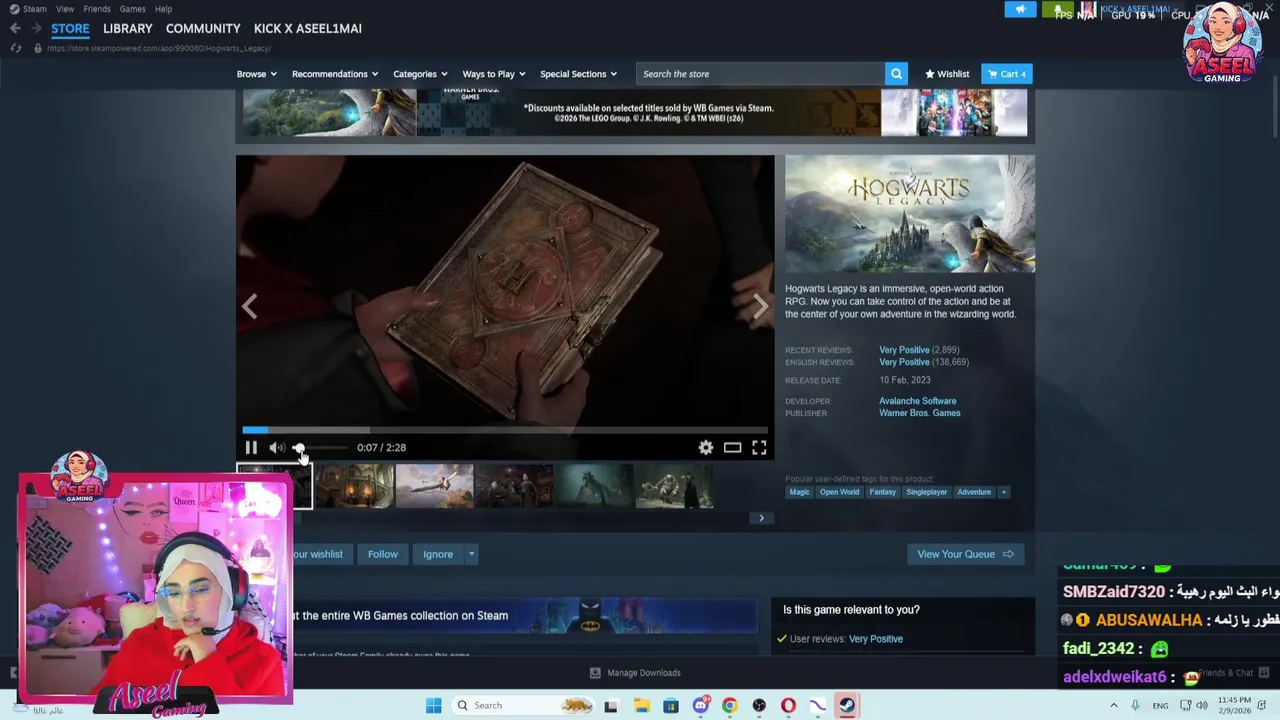Open the dropdown arrow next to Ignore
Image resolution: width=1280 pixels, height=720 pixels.
tap(471, 554)
